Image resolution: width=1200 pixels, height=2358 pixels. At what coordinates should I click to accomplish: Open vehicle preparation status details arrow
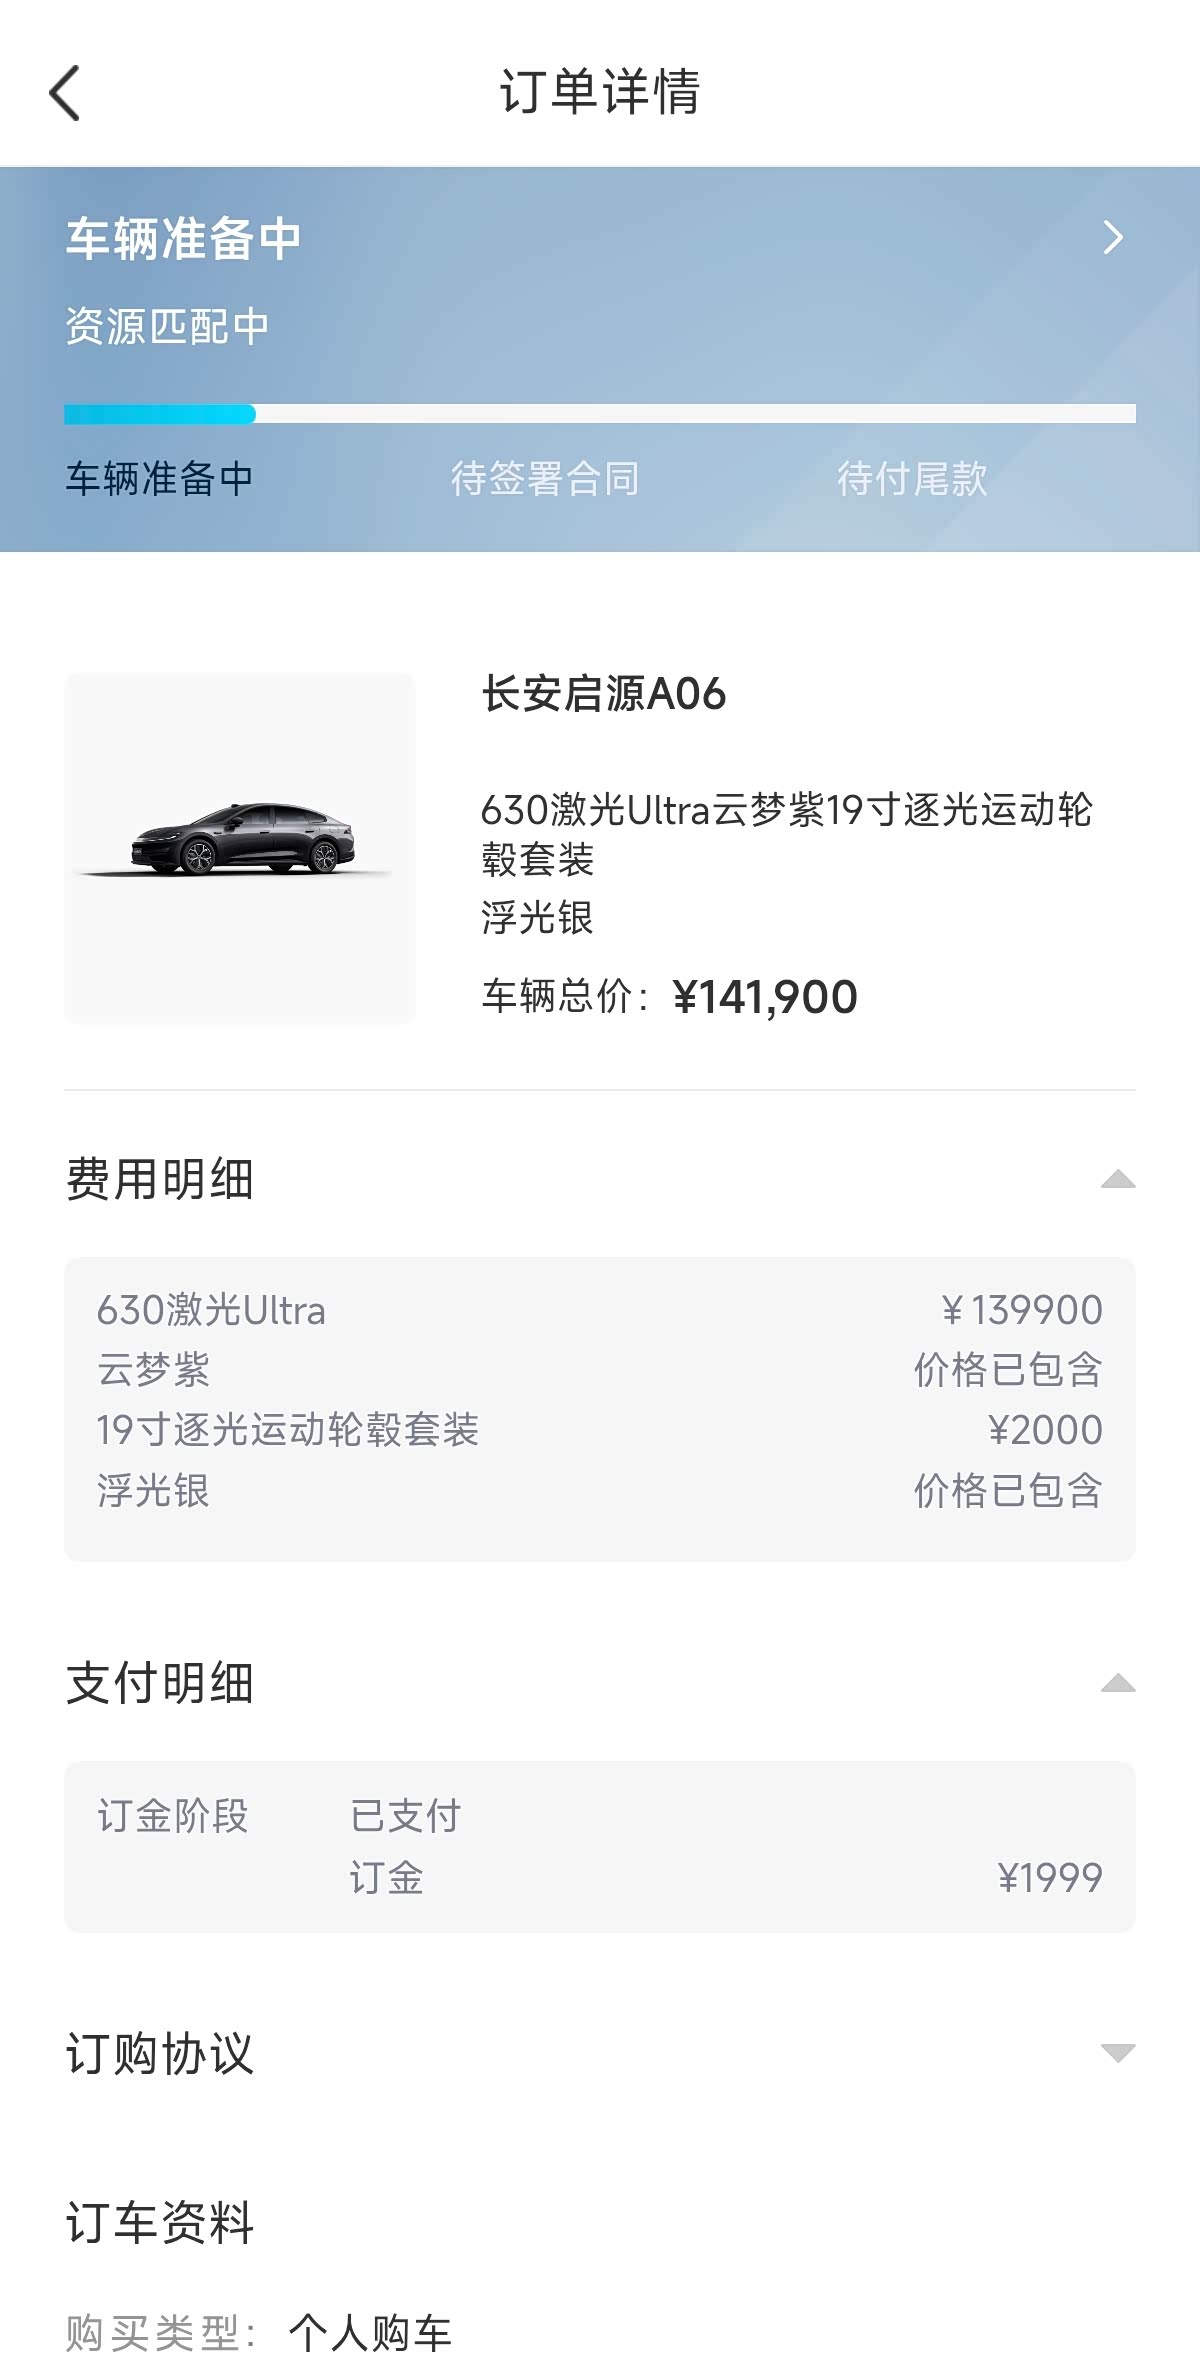[x=1112, y=237]
